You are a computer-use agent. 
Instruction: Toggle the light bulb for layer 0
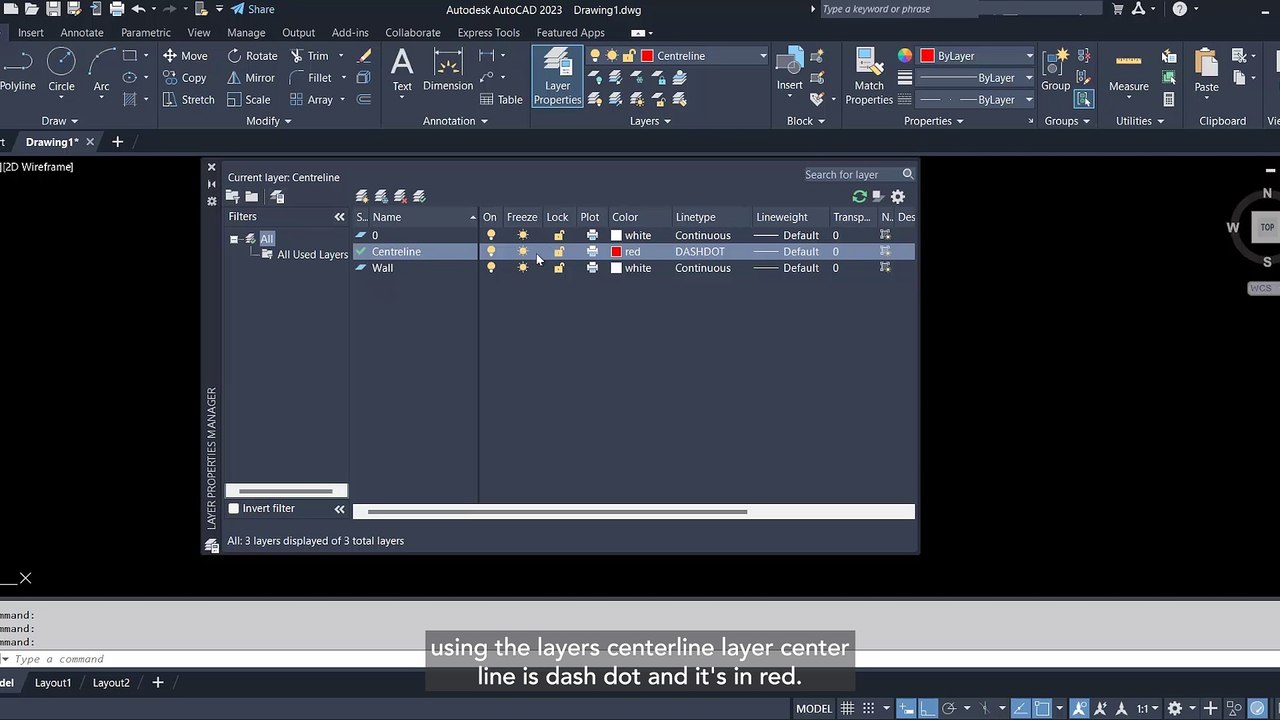tap(490, 236)
